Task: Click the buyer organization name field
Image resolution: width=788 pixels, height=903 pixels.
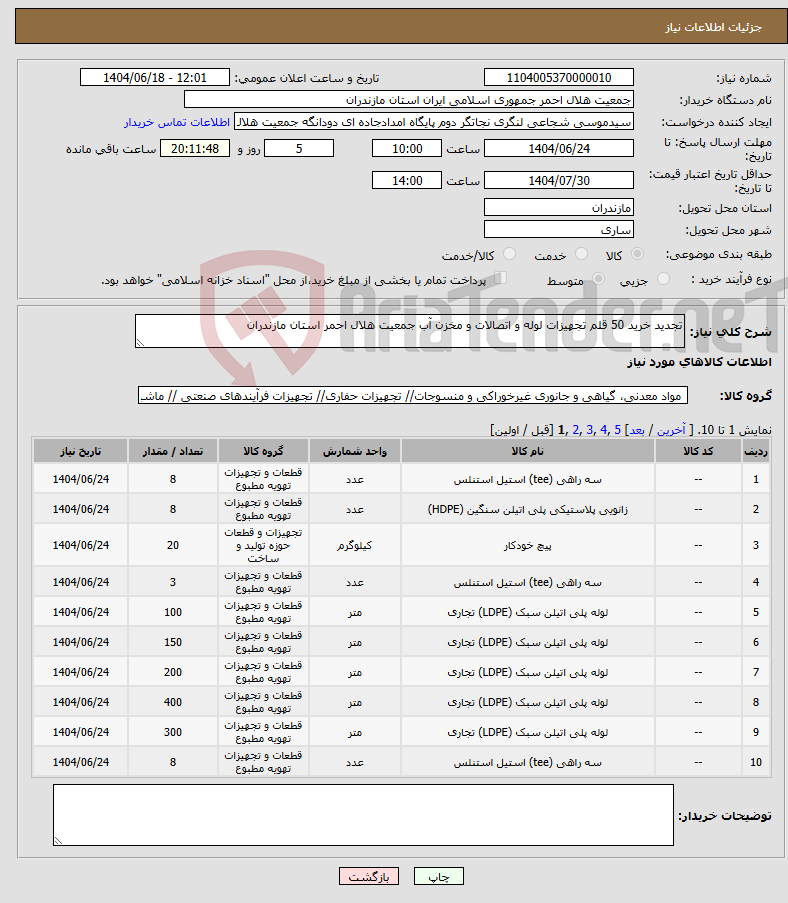Action: click(409, 100)
